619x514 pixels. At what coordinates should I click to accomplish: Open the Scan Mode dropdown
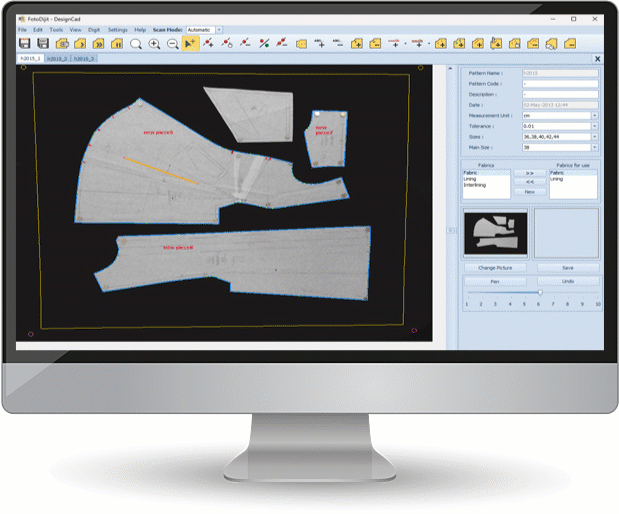[220, 30]
